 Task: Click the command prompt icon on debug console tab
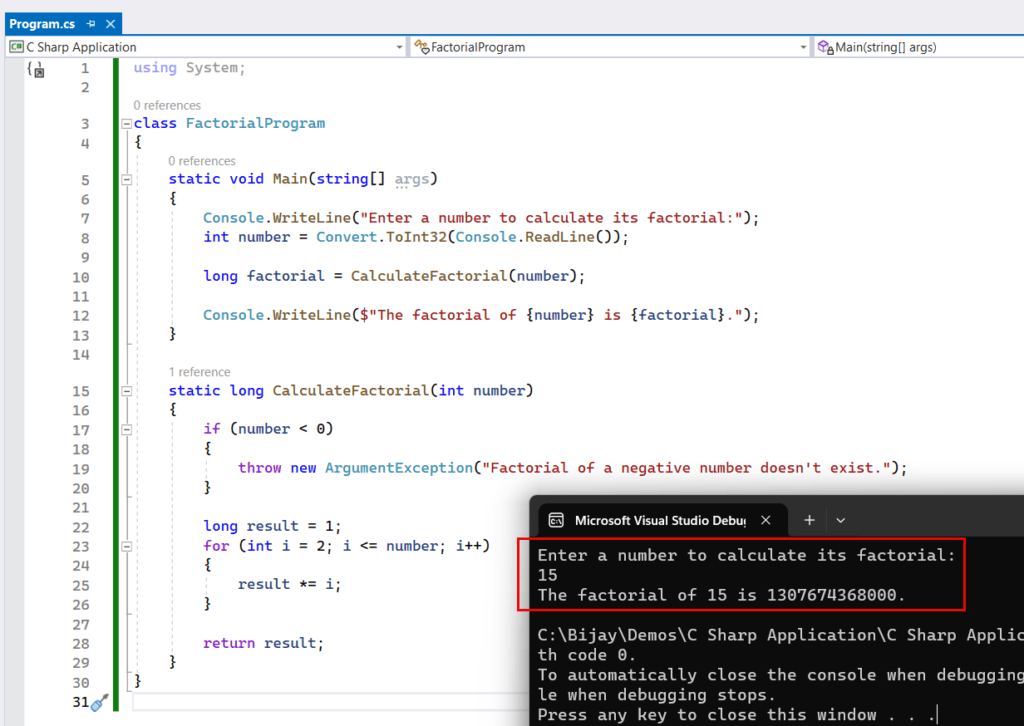tap(558, 520)
